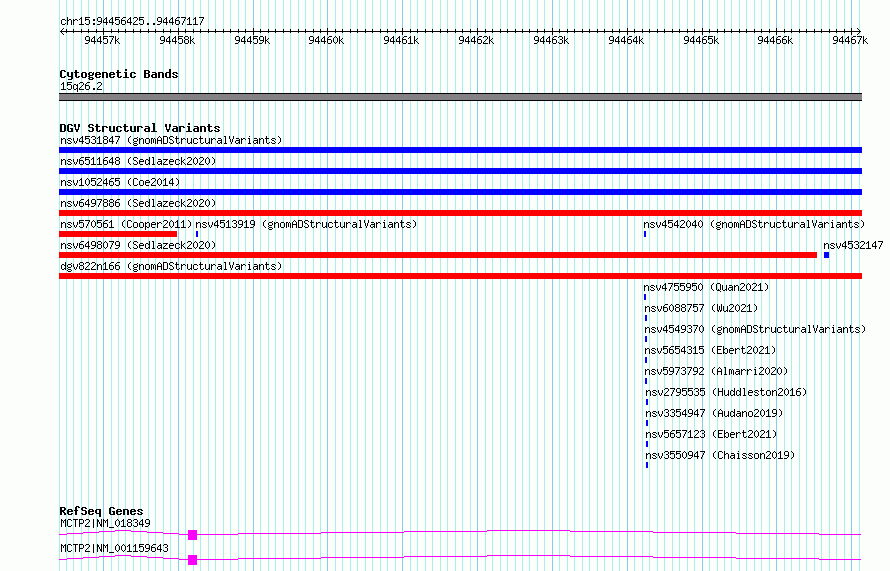Click the 94466k ruler tick label

coord(775,40)
